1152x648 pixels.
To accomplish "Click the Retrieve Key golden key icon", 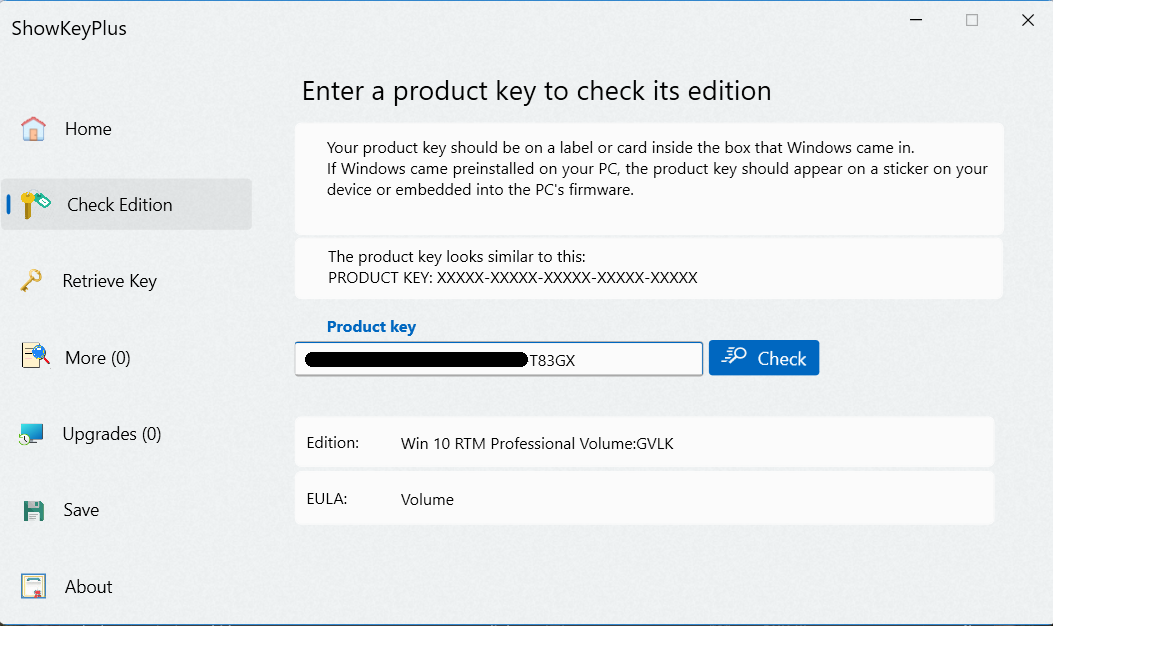I will coord(31,281).
